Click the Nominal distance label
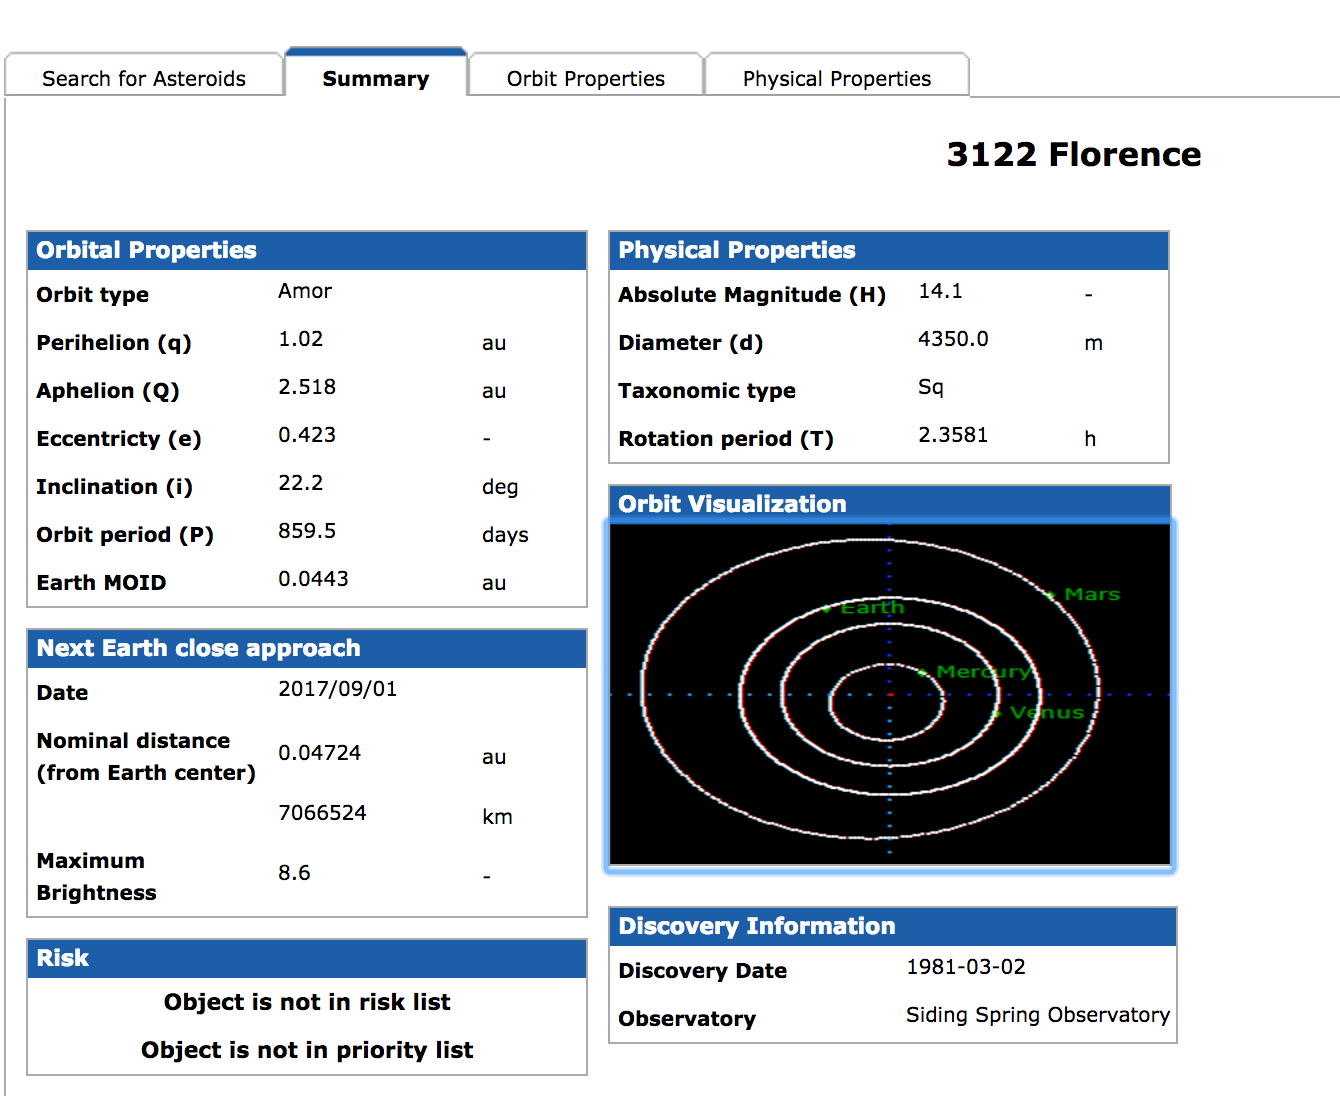The width and height of the screenshot is (1340, 1096). (146, 757)
